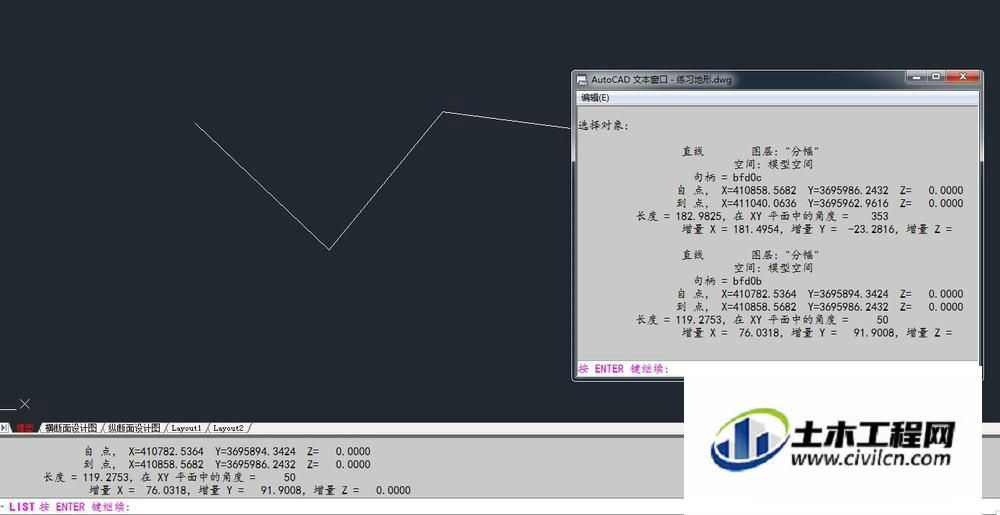This screenshot has width=1000, height=515.
Task: Click the 句柄 = bfd0b line
Action: click(728, 280)
